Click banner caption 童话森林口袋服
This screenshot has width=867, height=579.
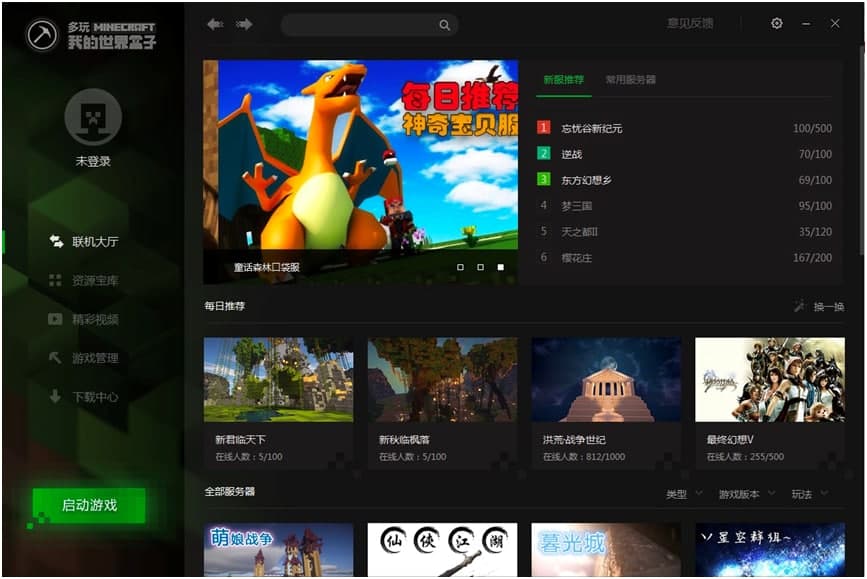point(267,267)
